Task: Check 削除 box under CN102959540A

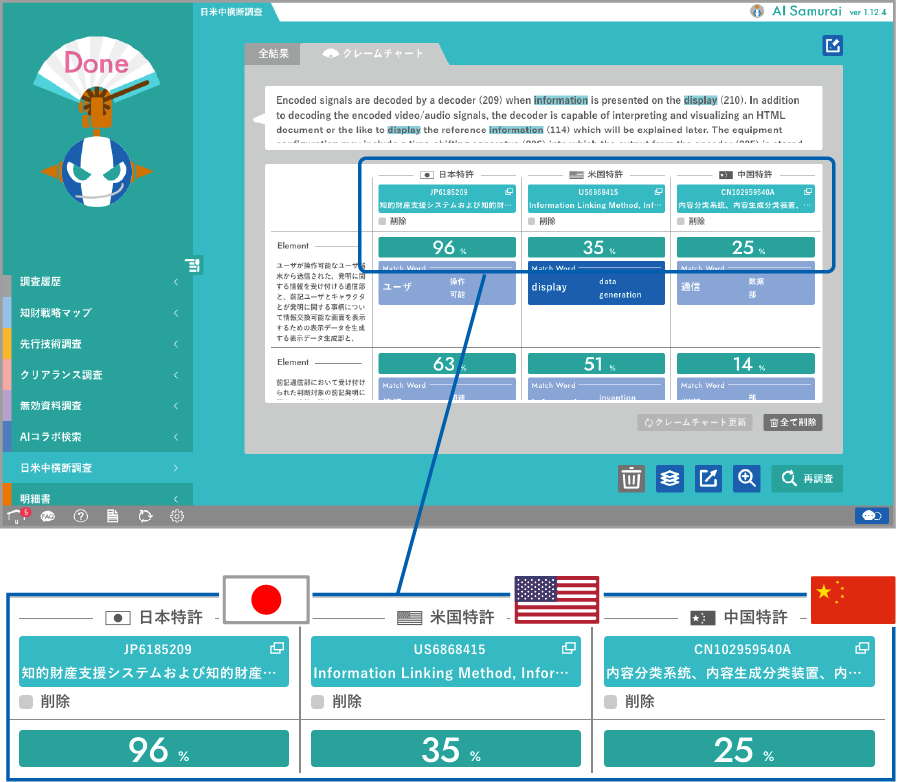Action: 682,221
